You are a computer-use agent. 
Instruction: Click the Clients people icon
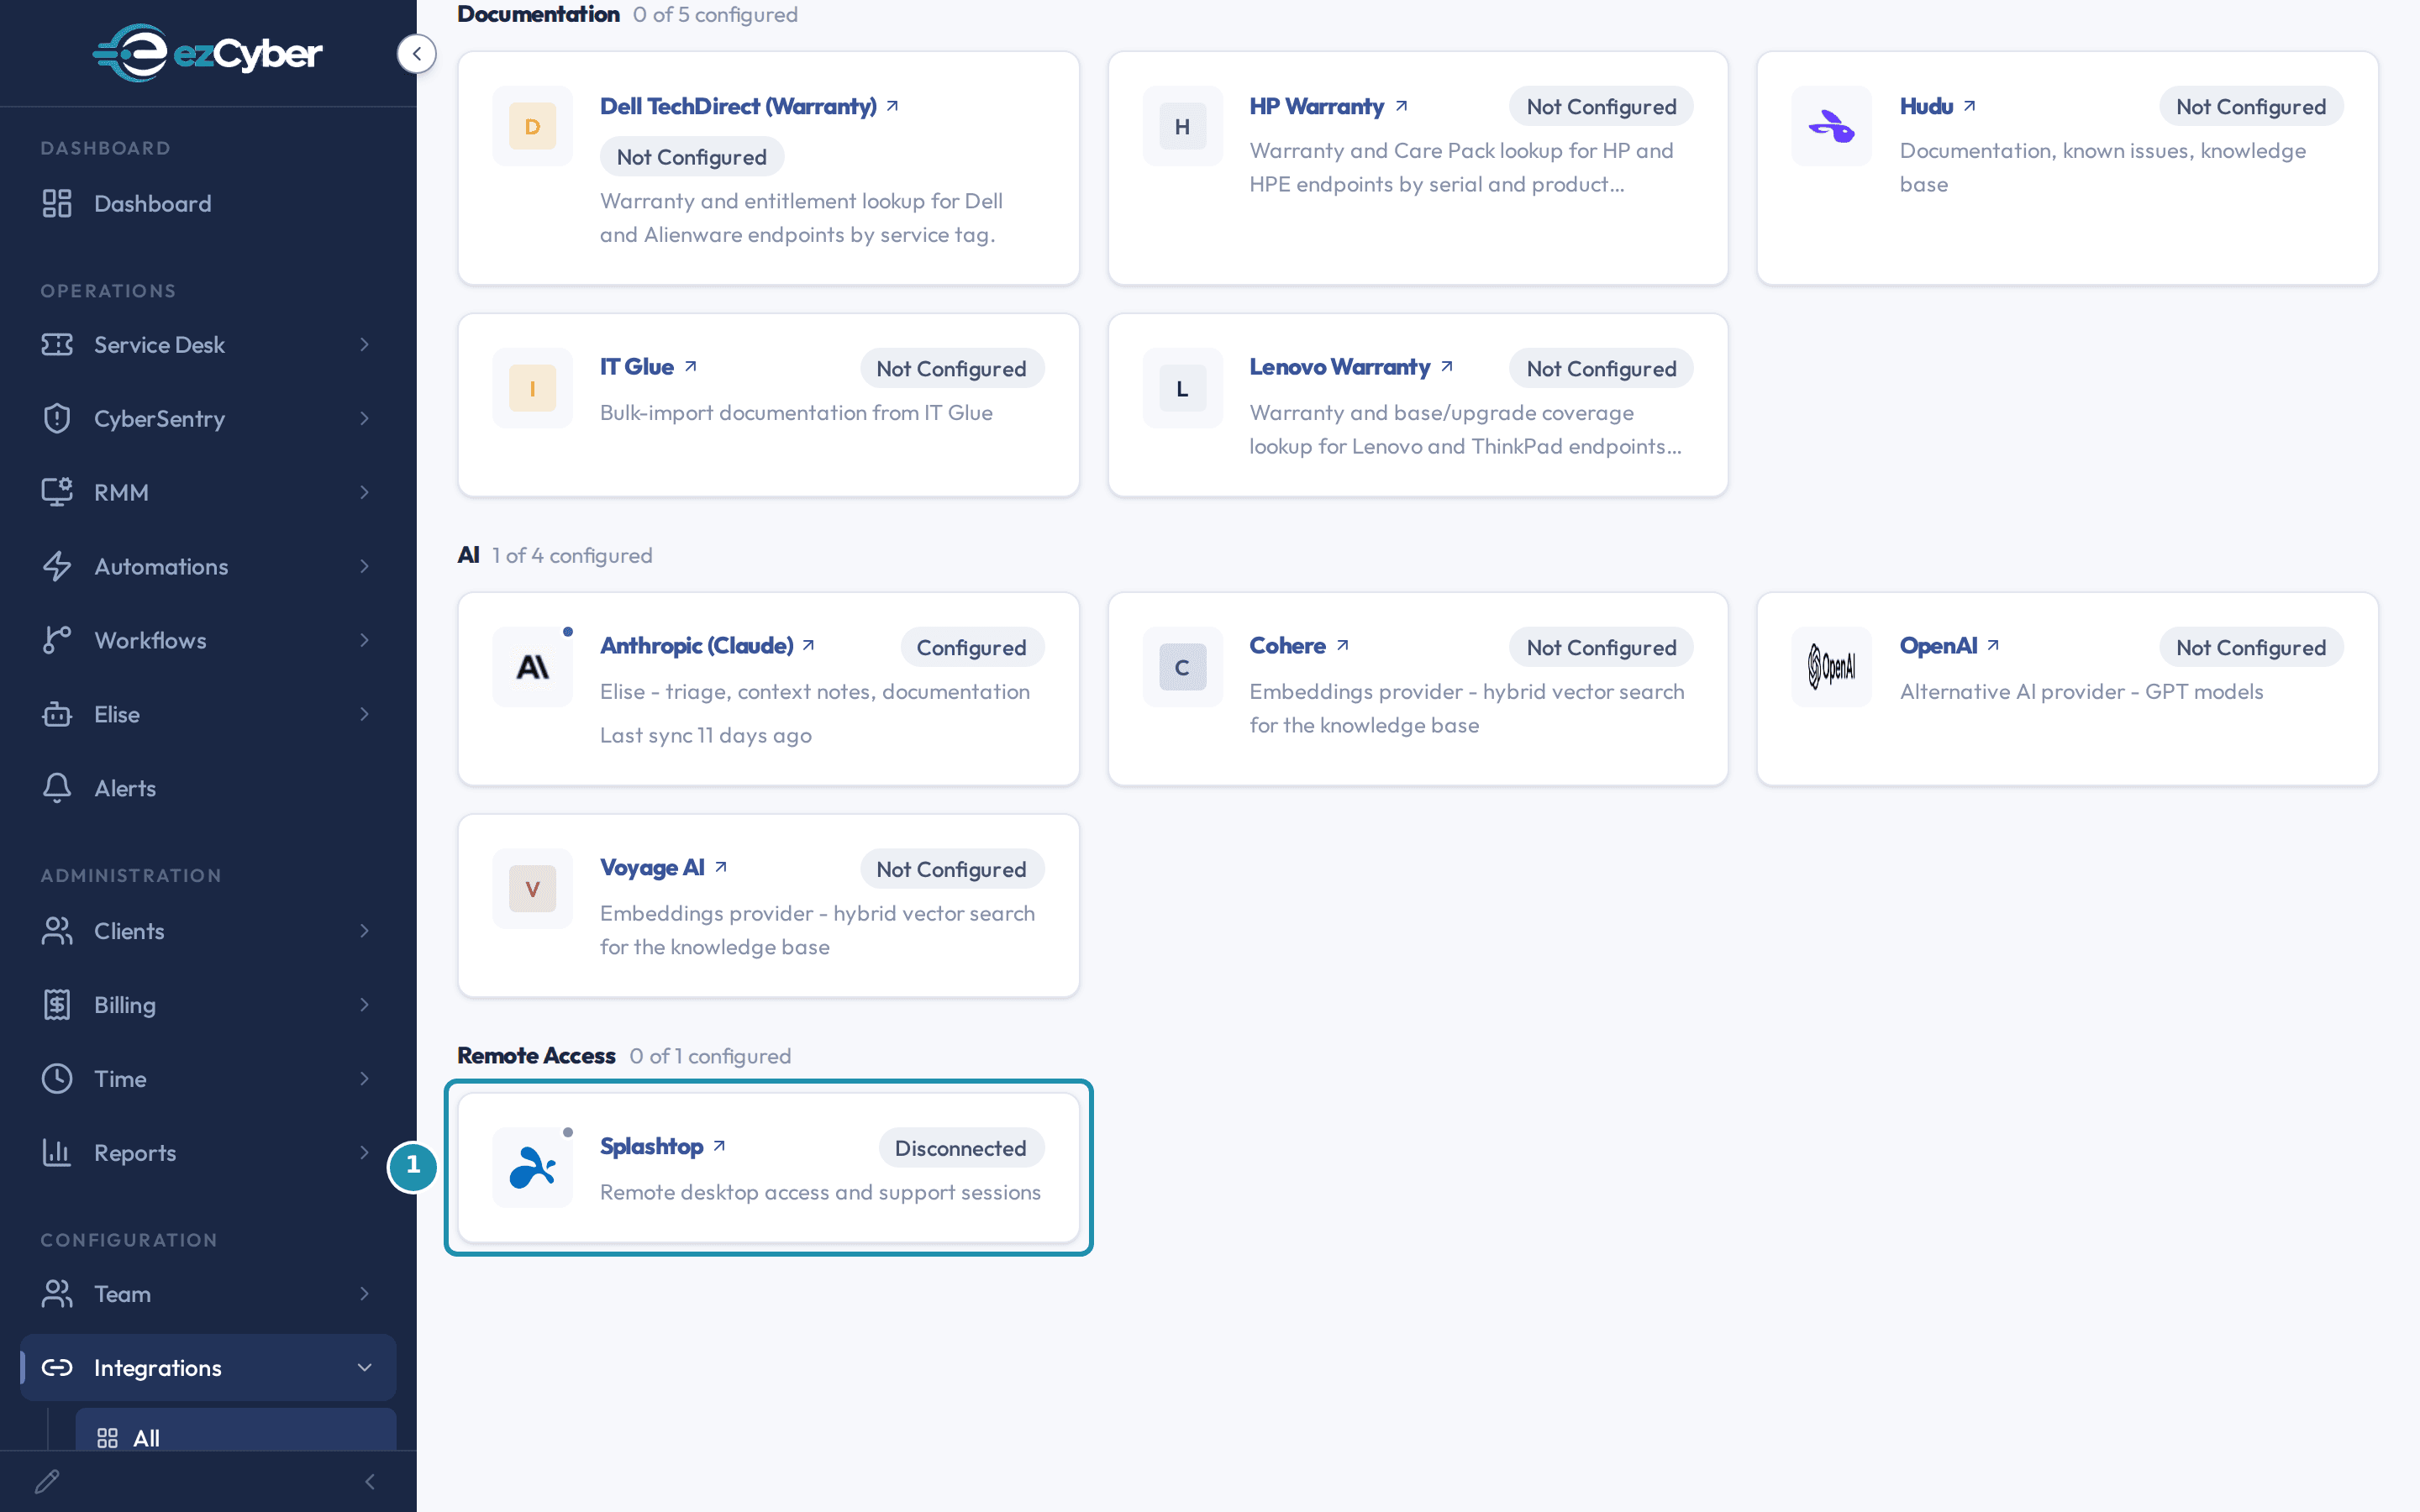click(57, 931)
